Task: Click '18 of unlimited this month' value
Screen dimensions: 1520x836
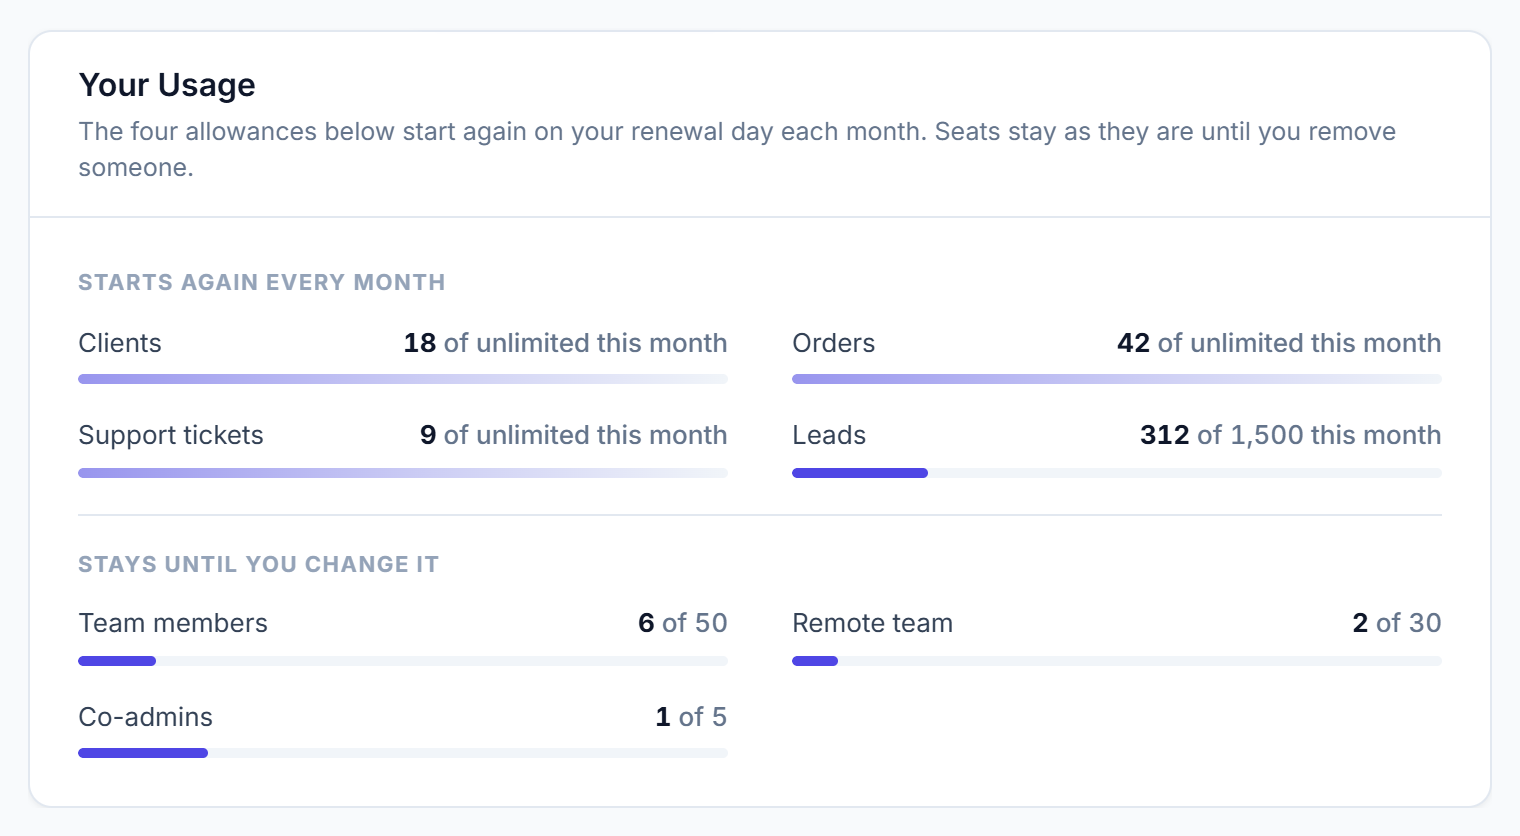Action: click(x=565, y=343)
